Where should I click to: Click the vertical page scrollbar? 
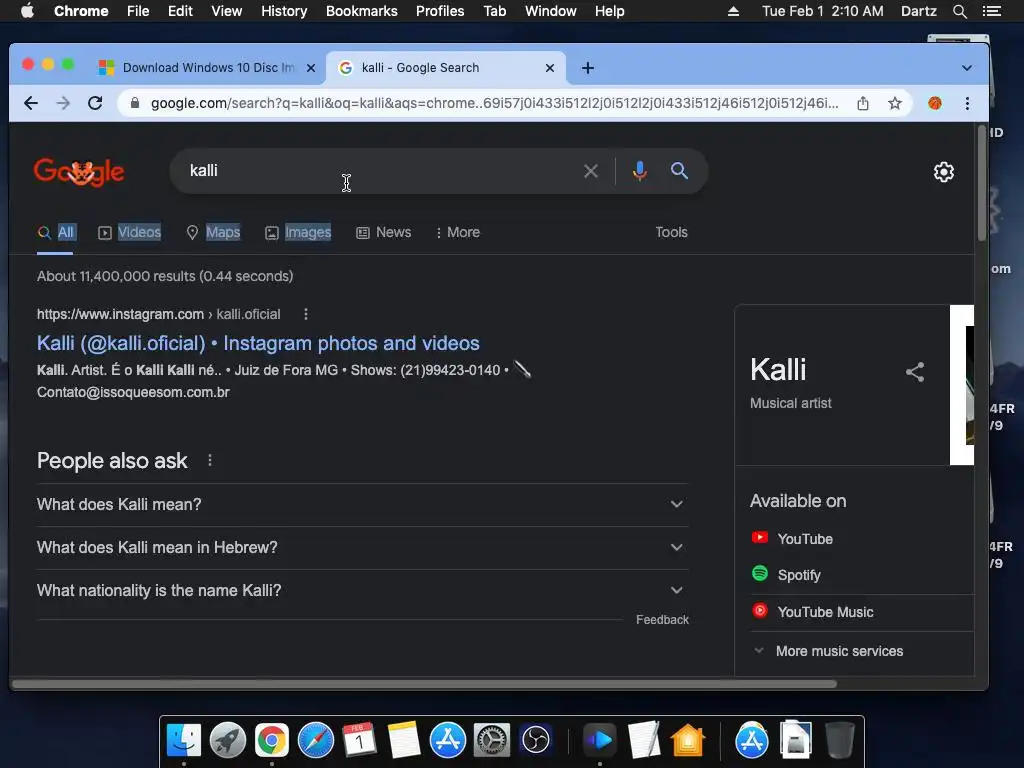coord(982,184)
